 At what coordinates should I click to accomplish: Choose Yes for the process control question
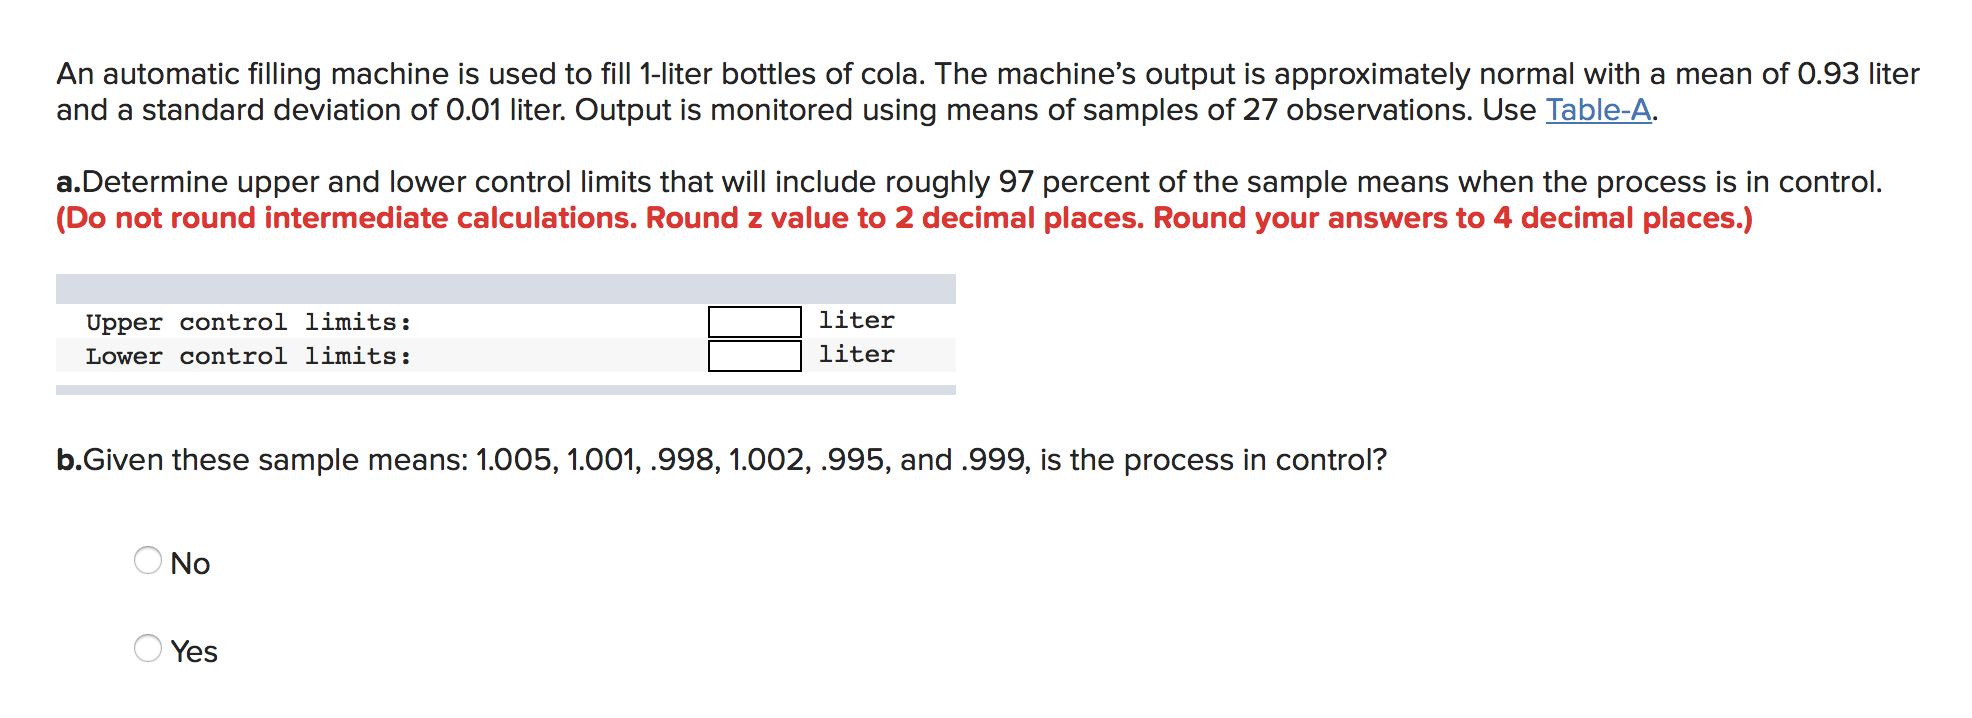[148, 649]
